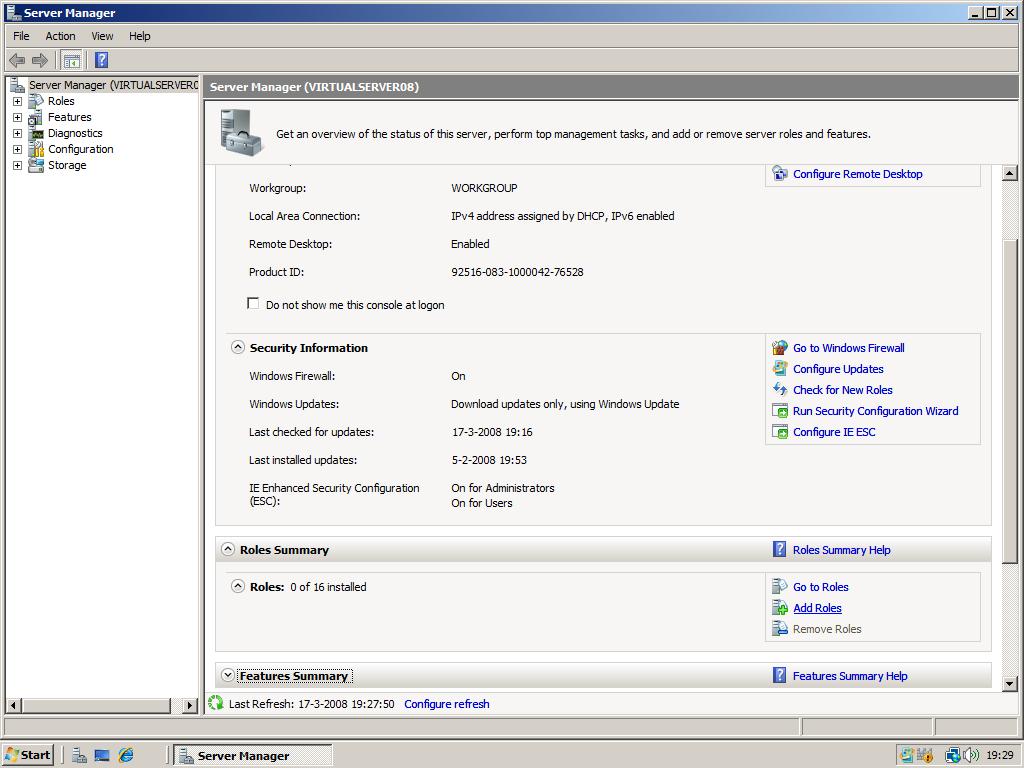1024x768 pixels.
Task: Collapse the Security Information section
Action: pos(238,347)
